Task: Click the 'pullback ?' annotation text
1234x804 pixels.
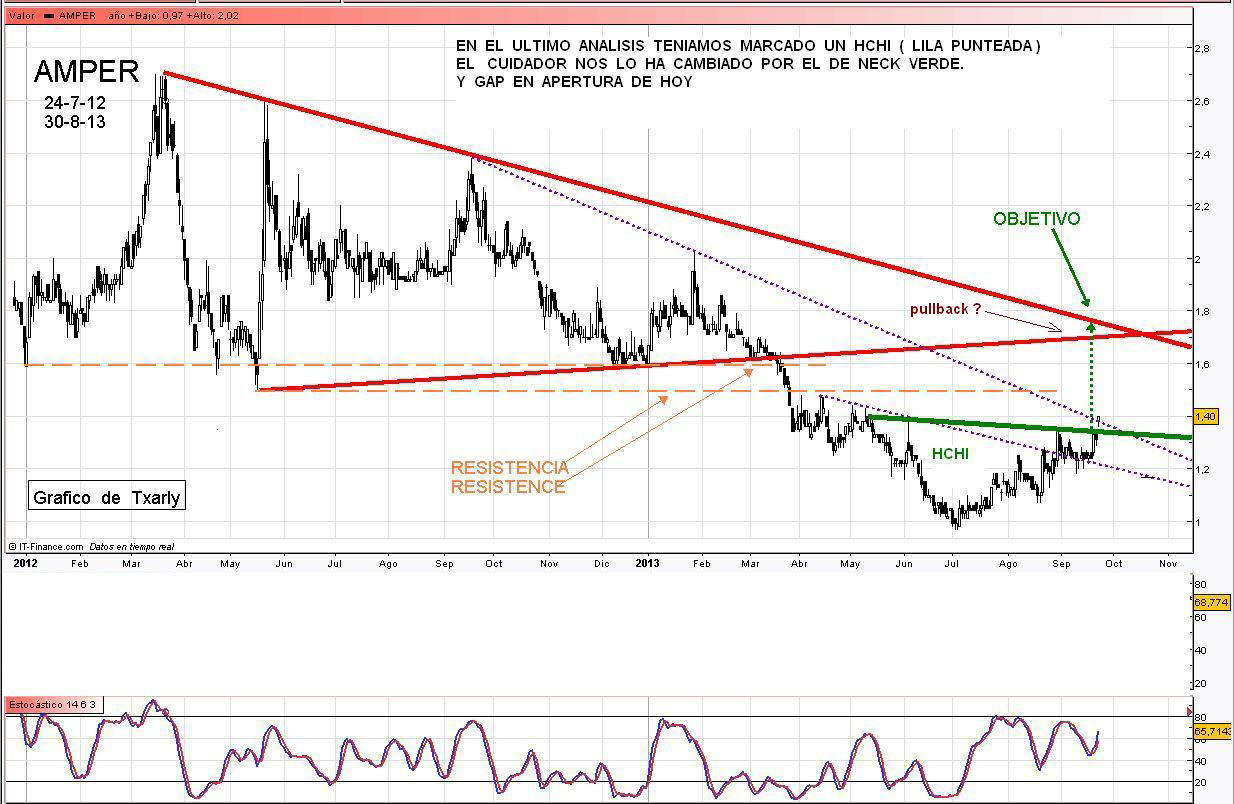Action: 945,309
